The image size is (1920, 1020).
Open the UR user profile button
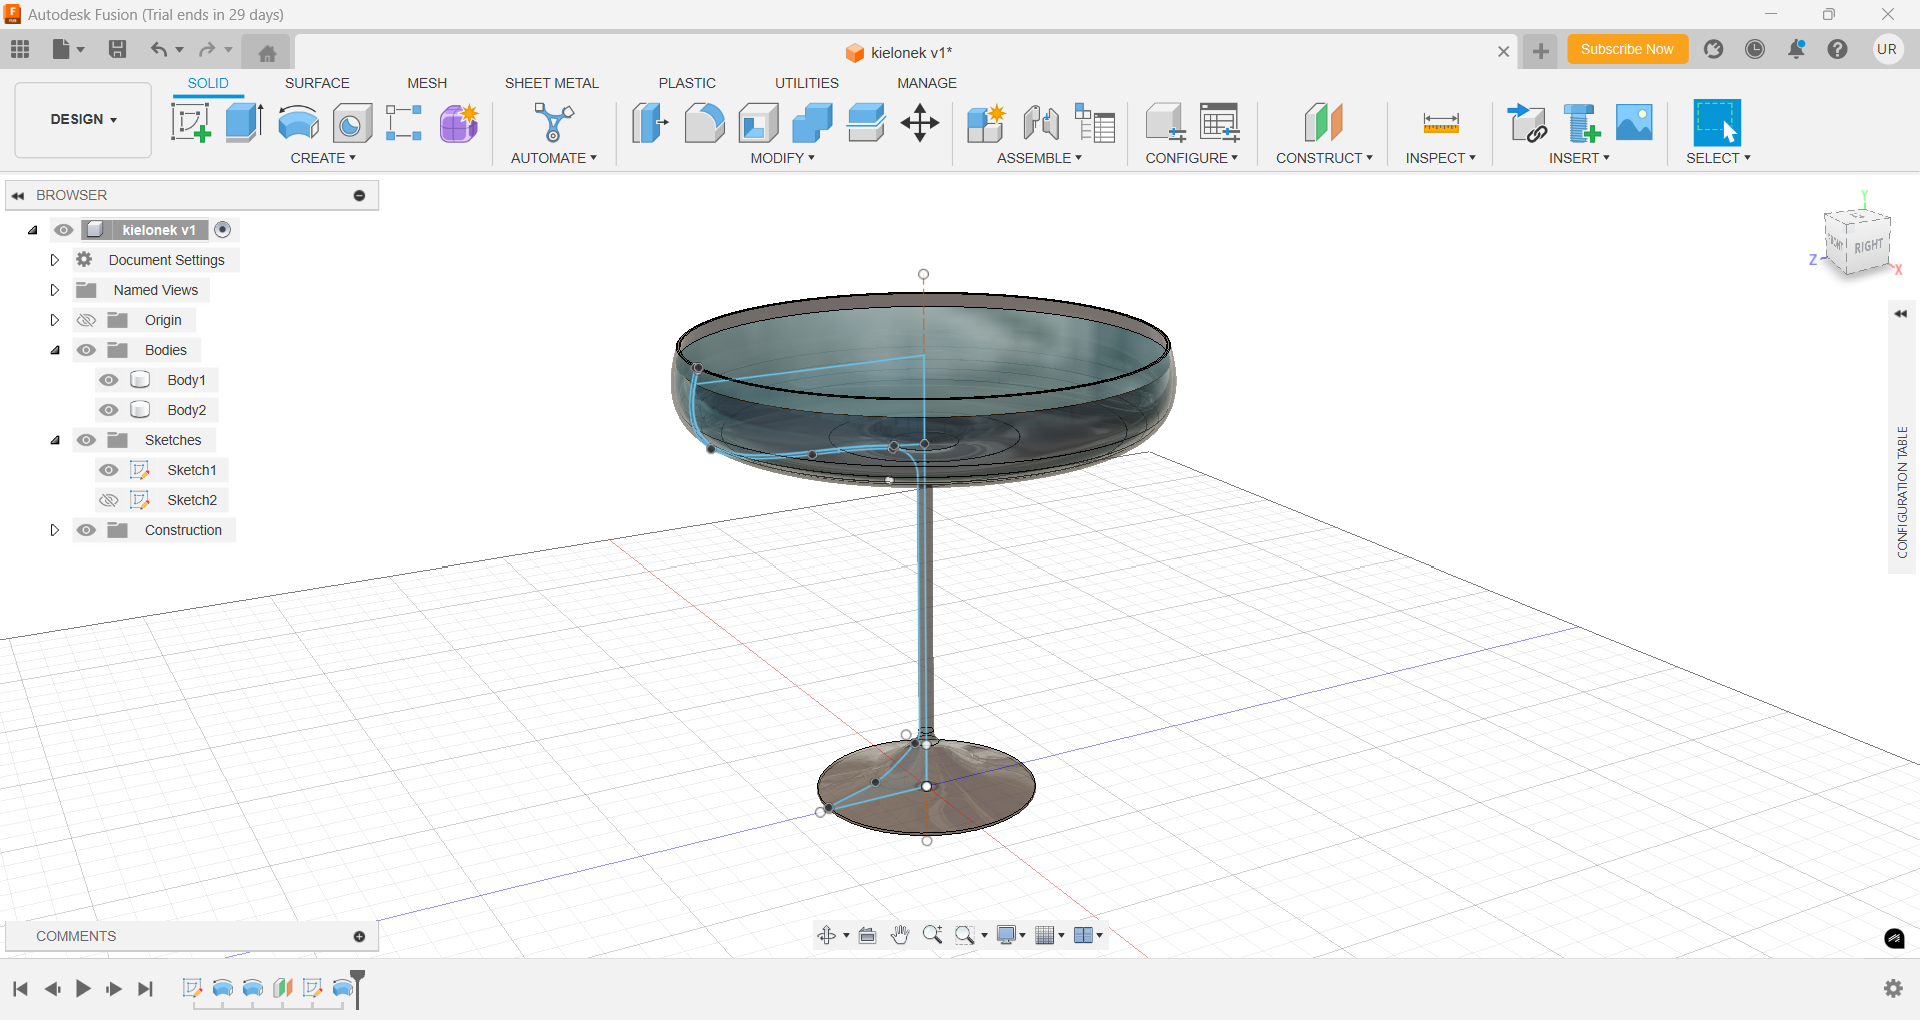tap(1887, 49)
